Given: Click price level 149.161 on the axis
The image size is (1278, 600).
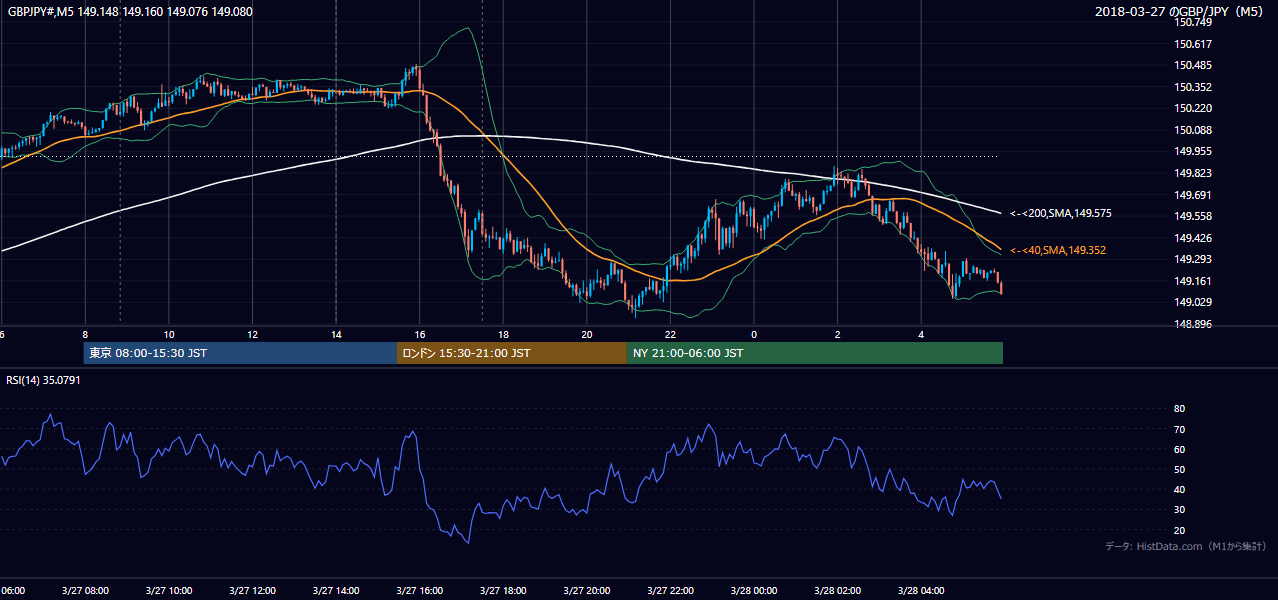Looking at the screenshot, I should [1195, 281].
